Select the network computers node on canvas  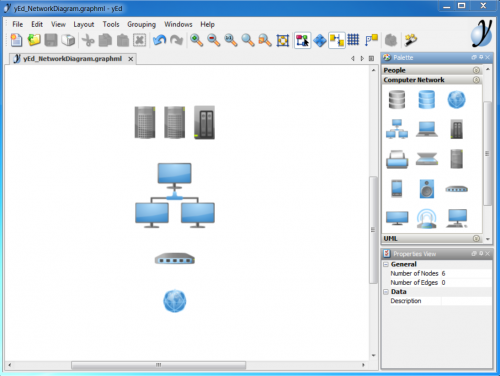point(175,195)
